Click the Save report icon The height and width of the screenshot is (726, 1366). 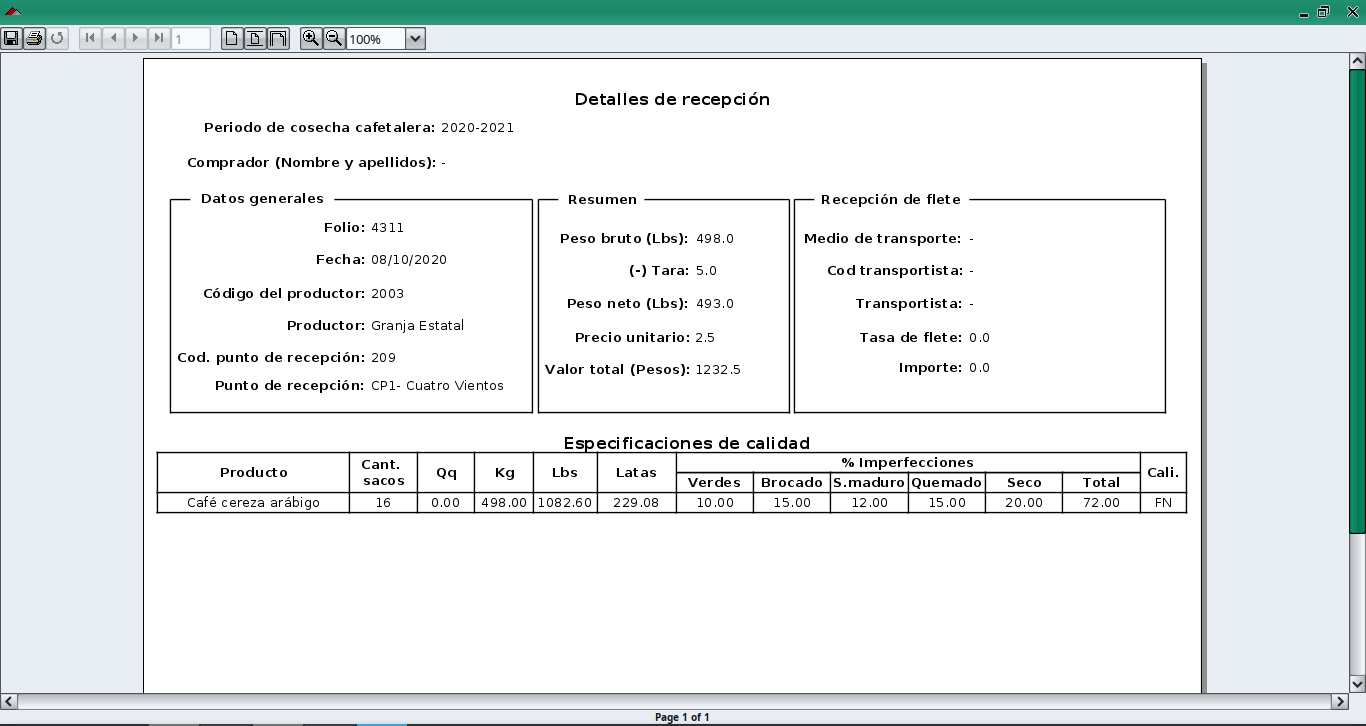tap(11, 39)
